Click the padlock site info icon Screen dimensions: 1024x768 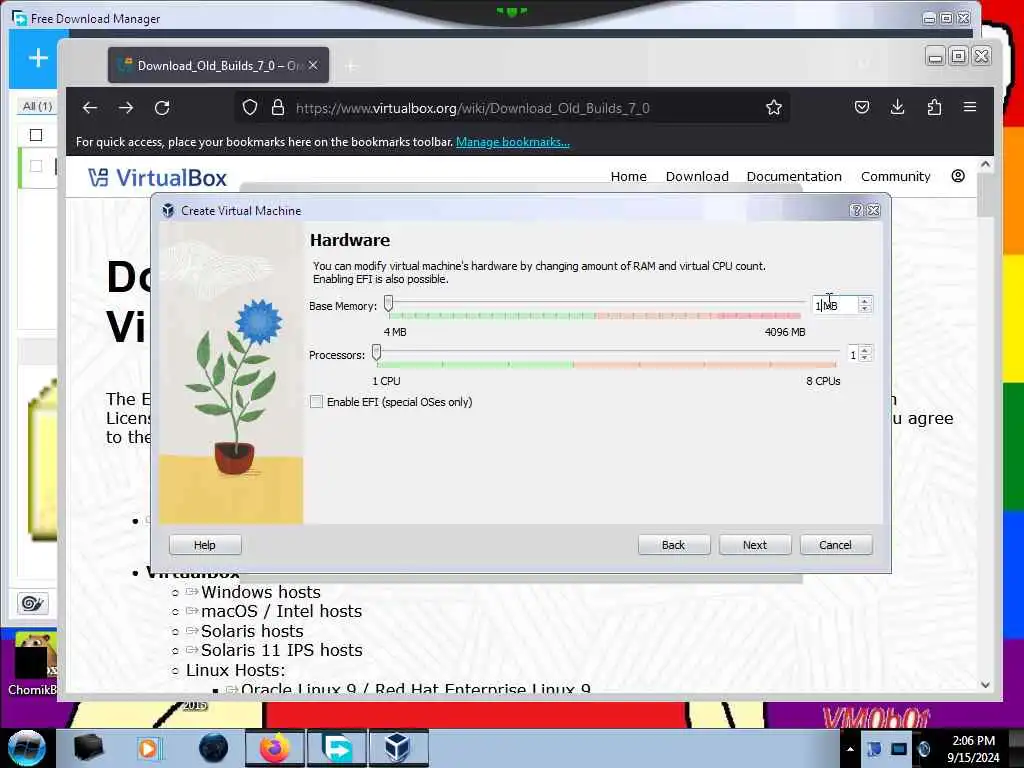click(x=278, y=108)
